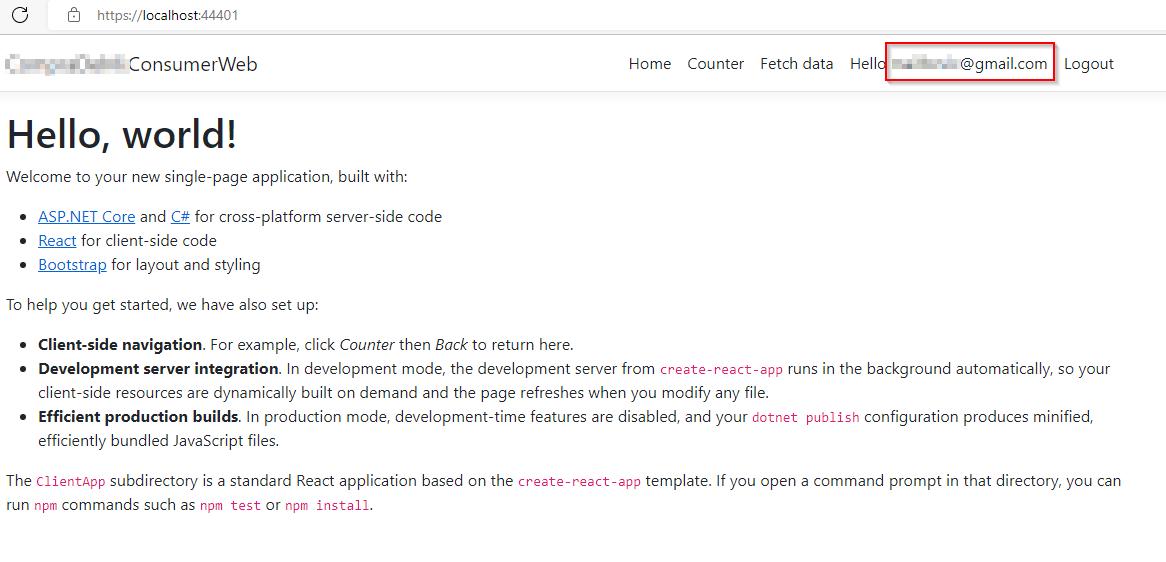1166x562 pixels.
Task: Click the 'Client-side navigation' bold text
Action: (120, 345)
